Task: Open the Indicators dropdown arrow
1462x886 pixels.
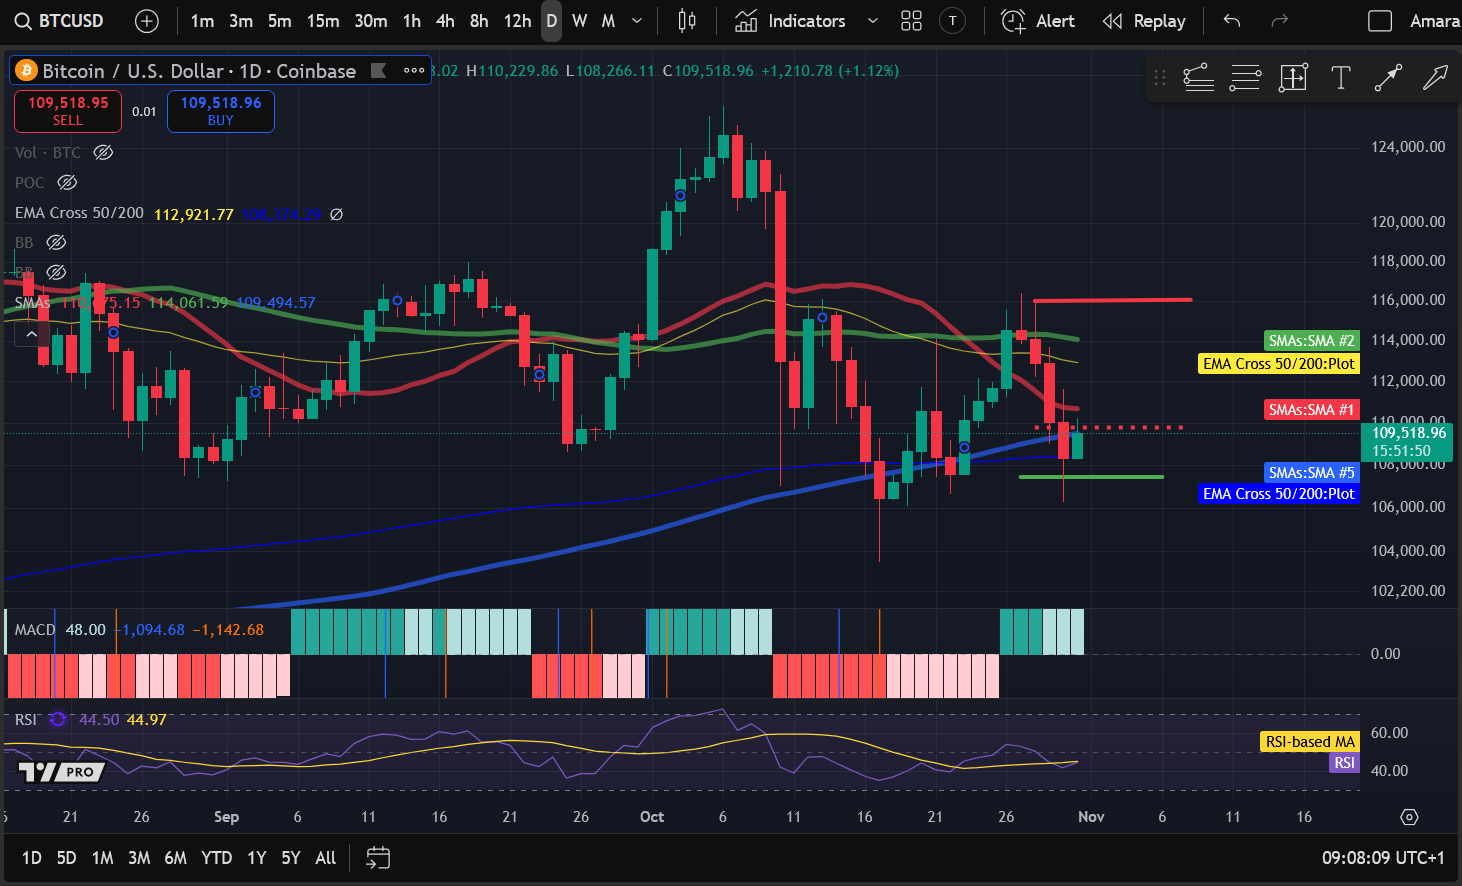Action: coord(872,20)
